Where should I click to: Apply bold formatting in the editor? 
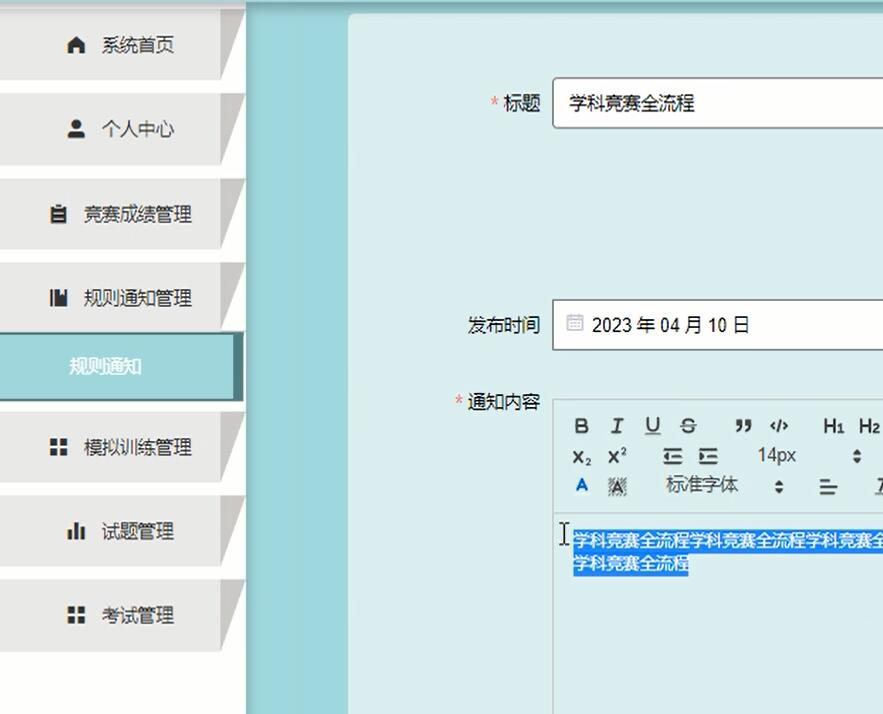click(x=580, y=425)
